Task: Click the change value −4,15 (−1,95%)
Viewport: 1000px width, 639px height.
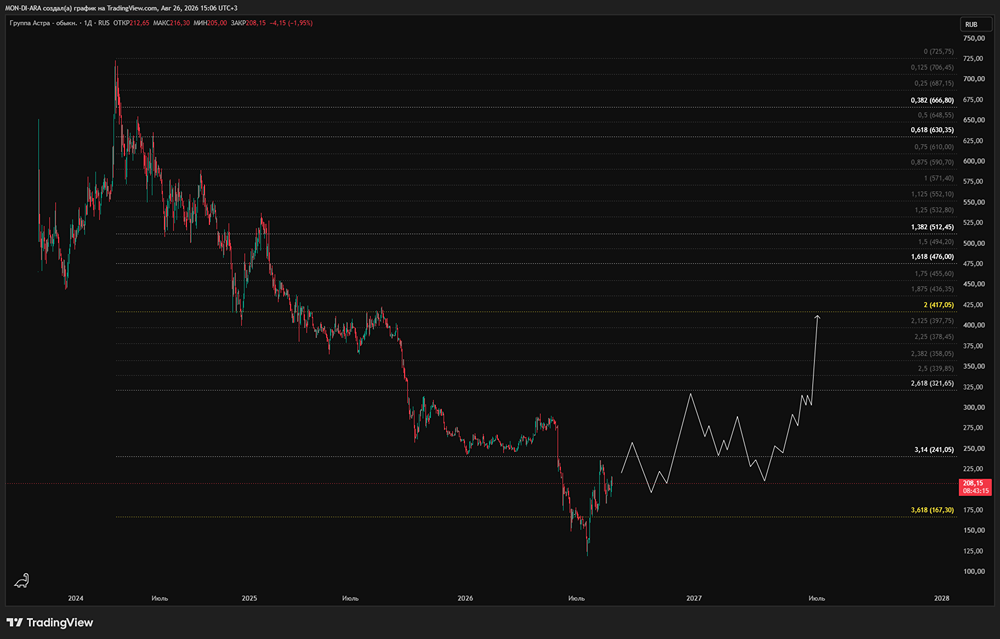Action: pos(291,23)
